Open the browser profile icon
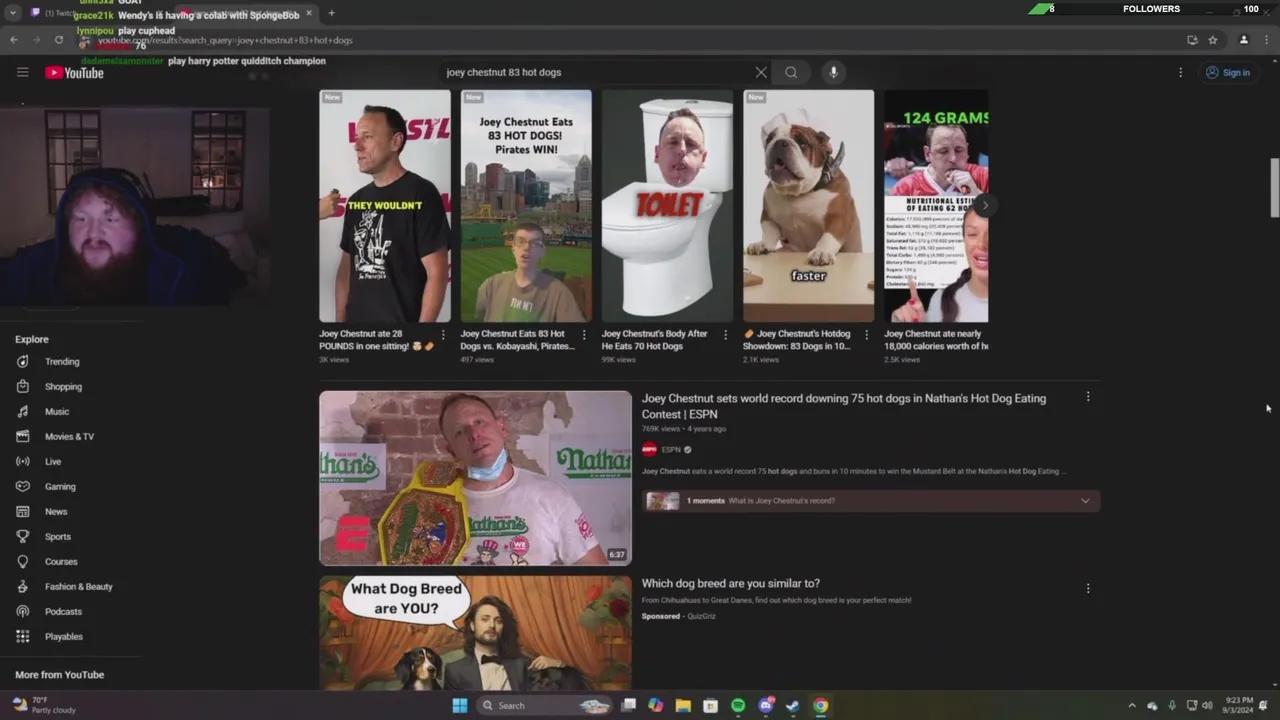 click(x=1244, y=40)
